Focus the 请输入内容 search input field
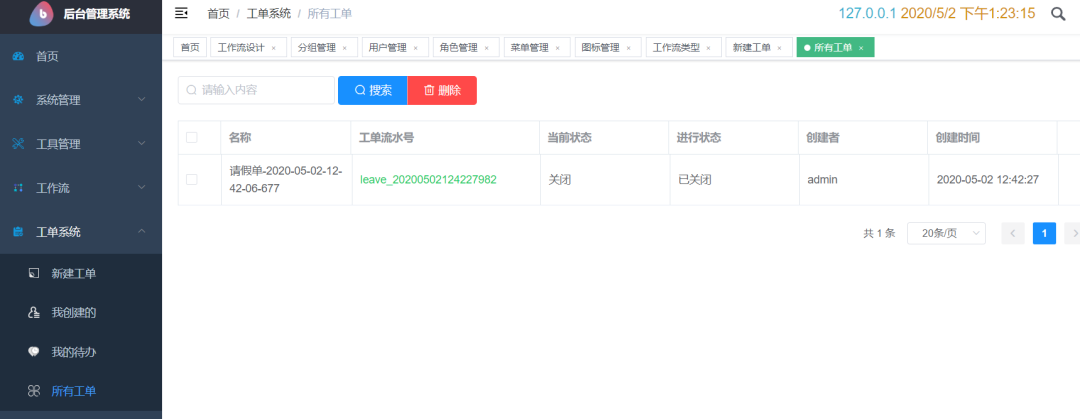Viewport: 1080px width, 419px height. 256,90
